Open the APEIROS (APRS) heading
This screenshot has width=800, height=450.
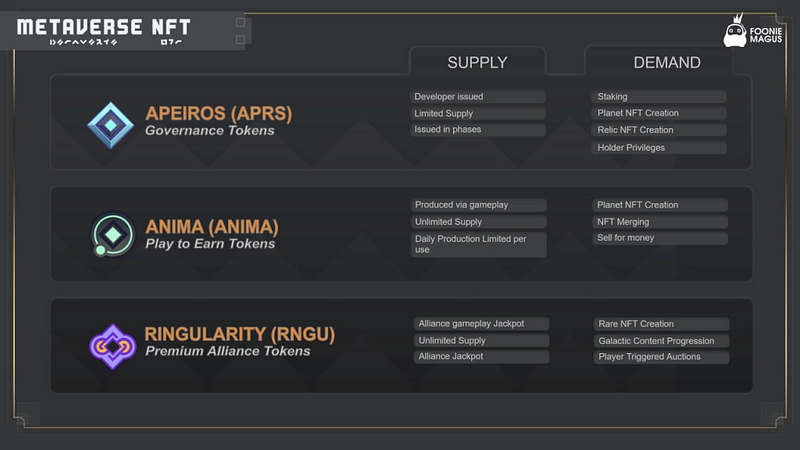coord(218,113)
